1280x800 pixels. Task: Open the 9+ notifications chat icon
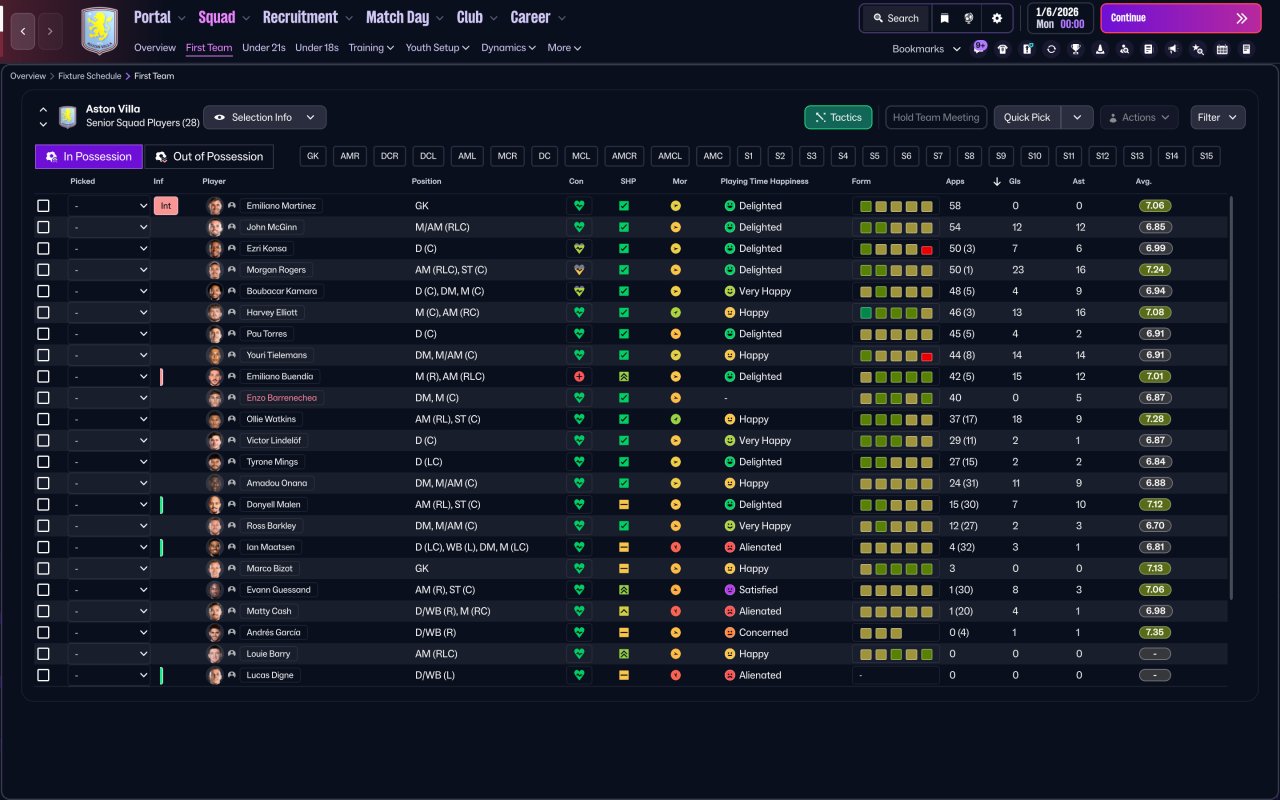979,47
